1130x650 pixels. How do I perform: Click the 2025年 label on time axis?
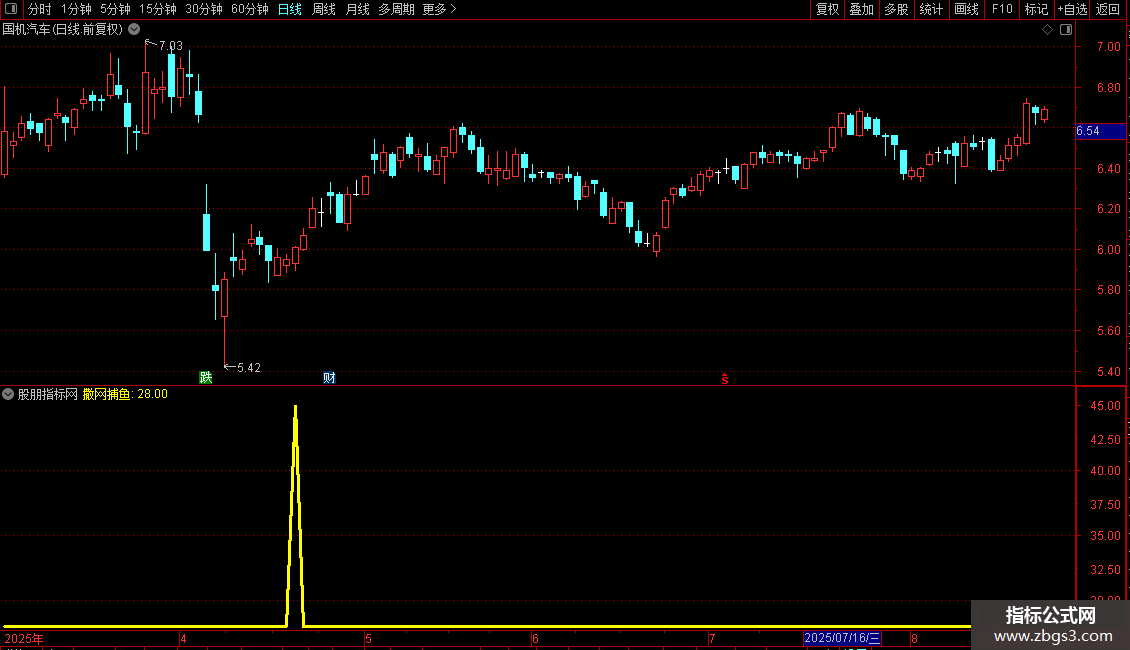tap(24, 638)
